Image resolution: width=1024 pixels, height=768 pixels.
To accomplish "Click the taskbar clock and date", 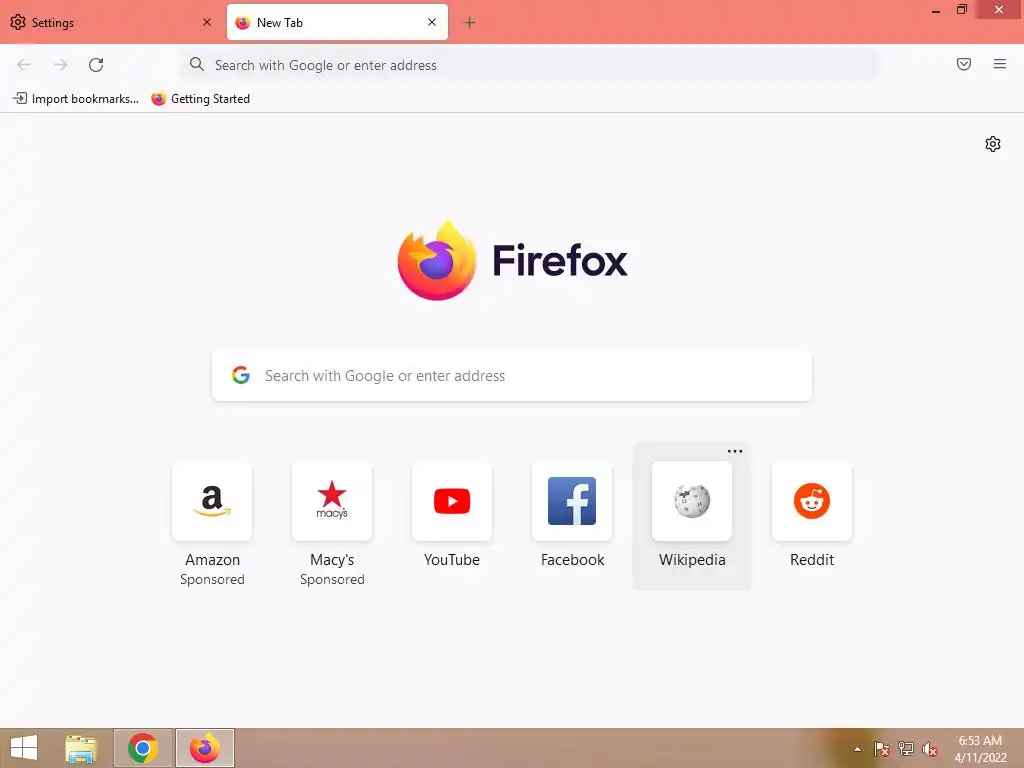I will 980,749.
